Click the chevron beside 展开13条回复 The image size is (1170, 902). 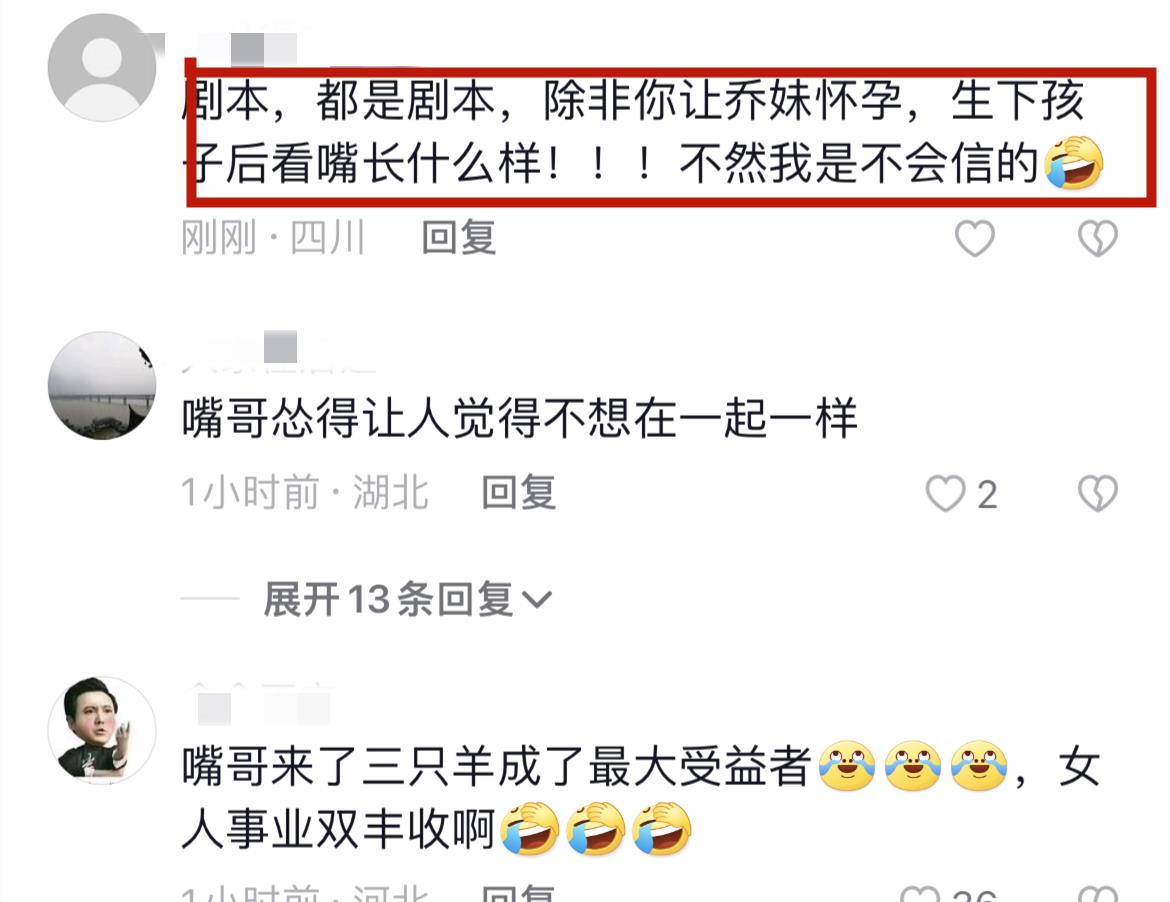coord(536,600)
